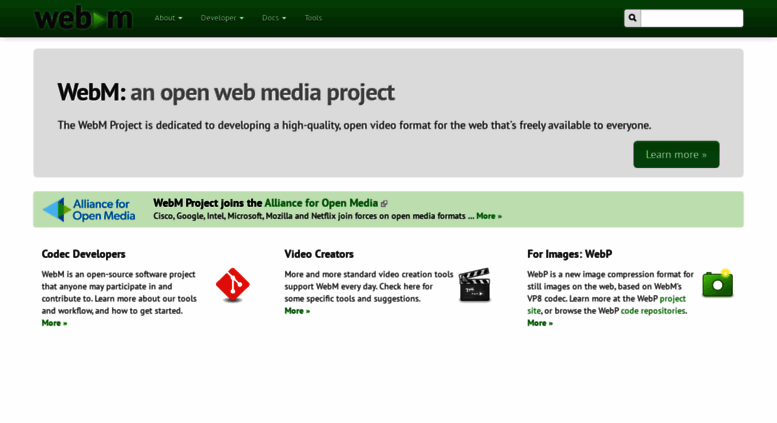The height and width of the screenshot is (423, 777).
Task: Click the 'WebM: an open web media project' title
Action: click(x=226, y=93)
